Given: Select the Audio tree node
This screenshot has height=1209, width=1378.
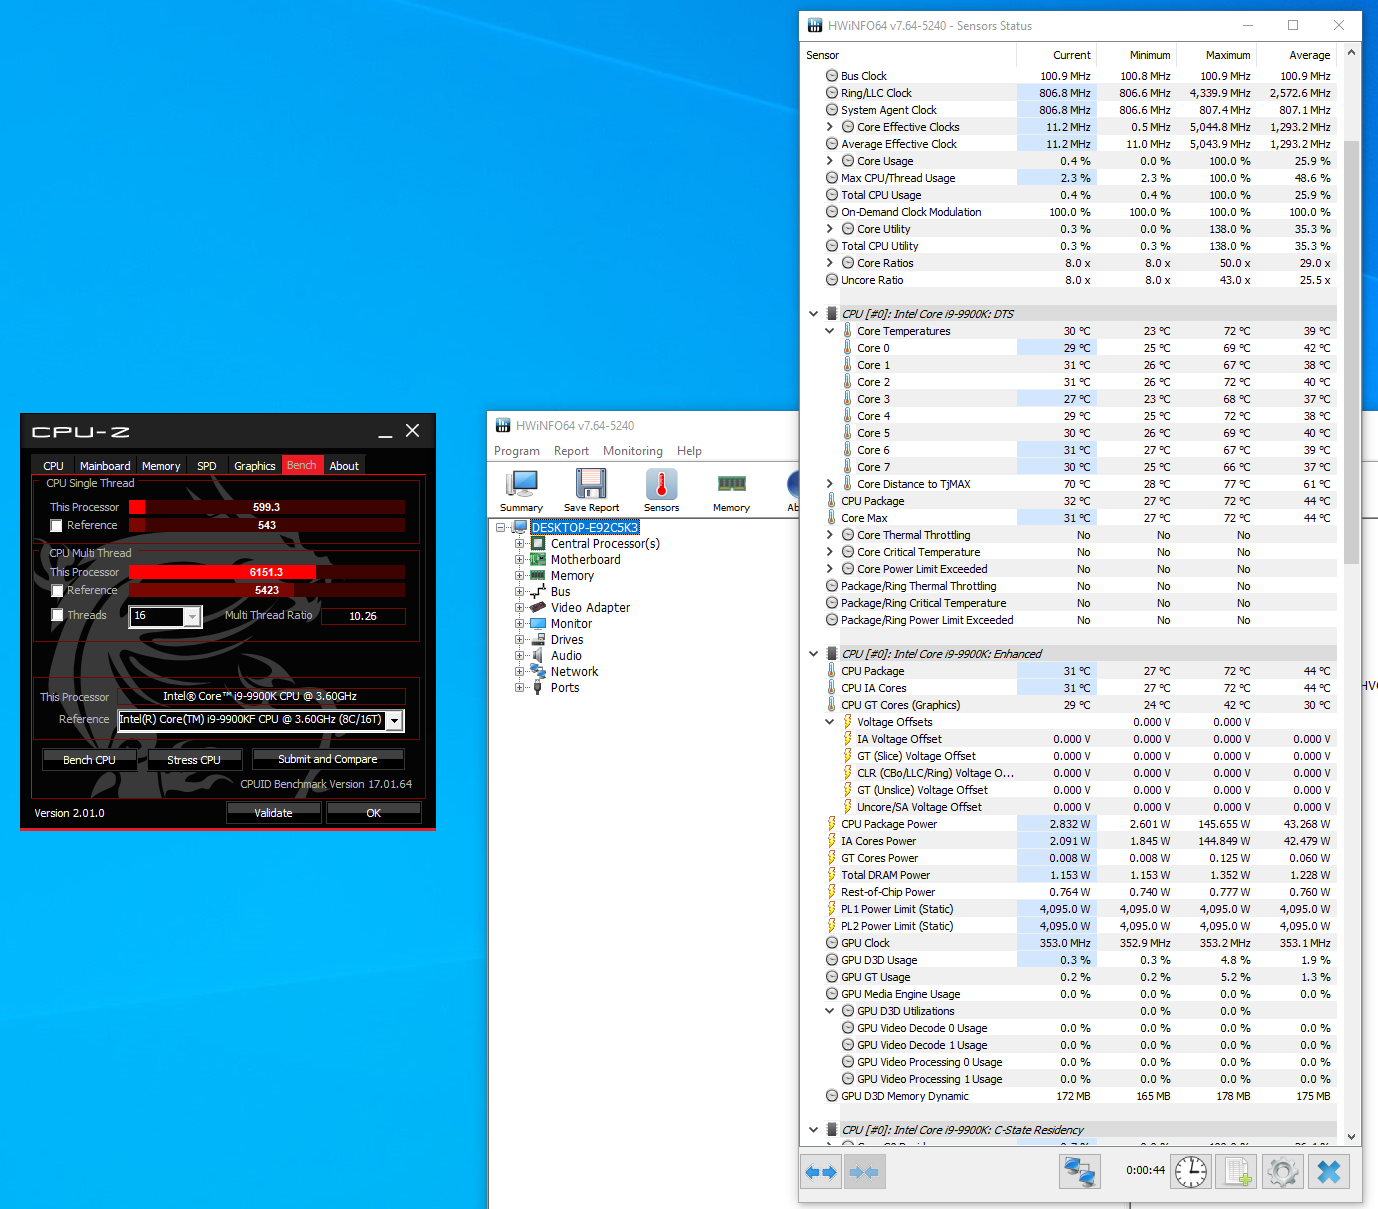Looking at the screenshot, I should click(x=566, y=656).
